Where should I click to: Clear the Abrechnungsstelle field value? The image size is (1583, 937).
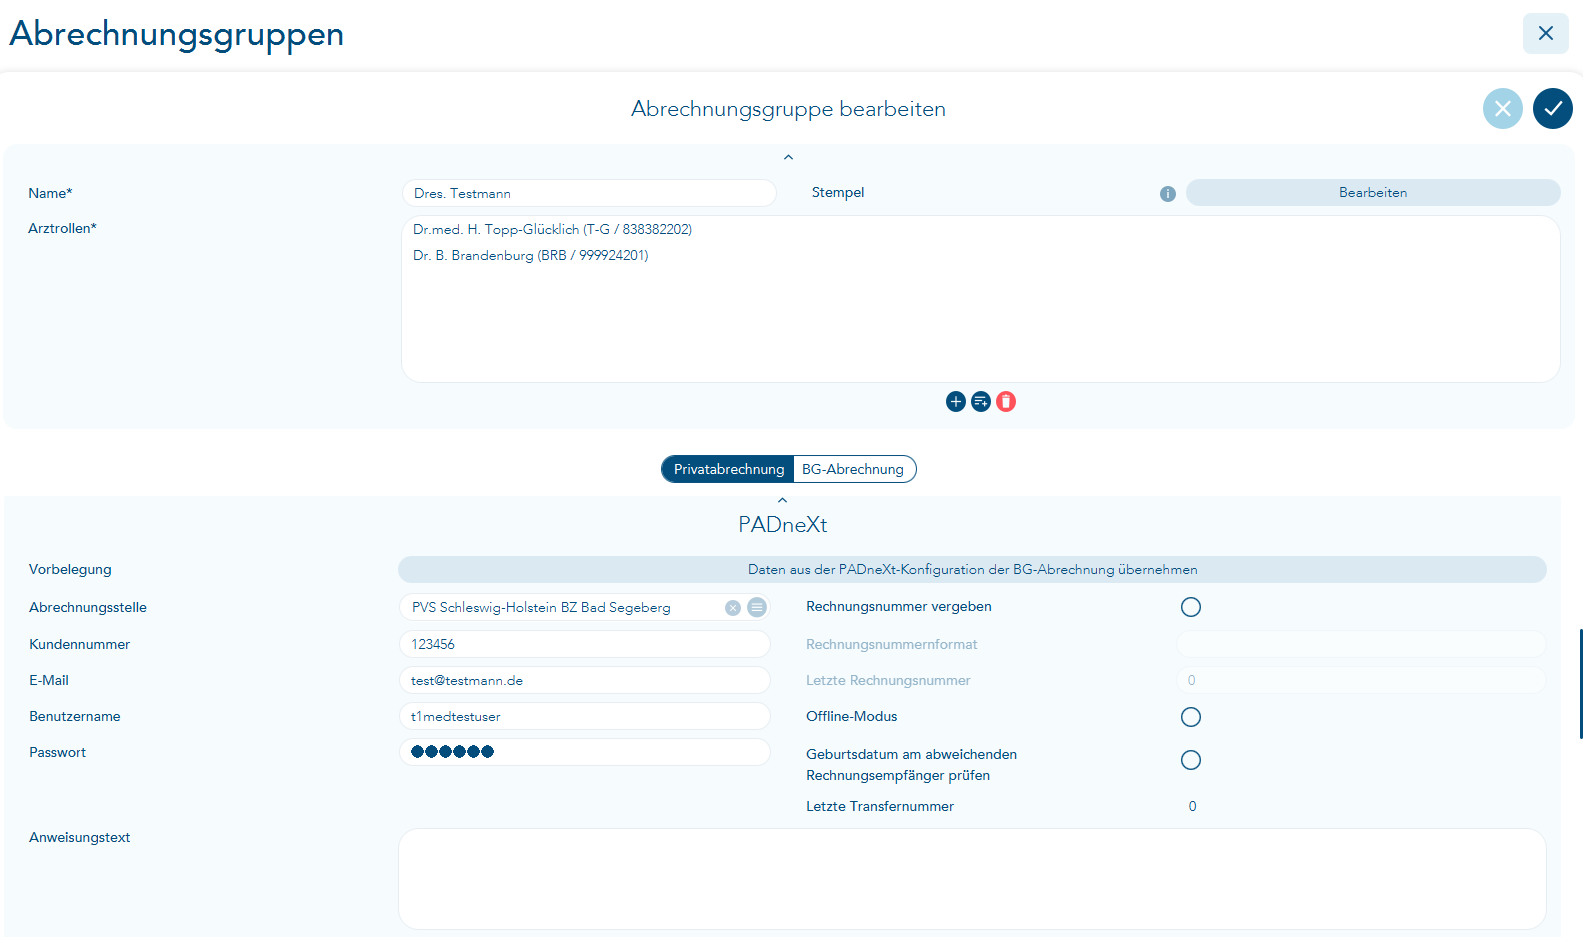point(732,608)
